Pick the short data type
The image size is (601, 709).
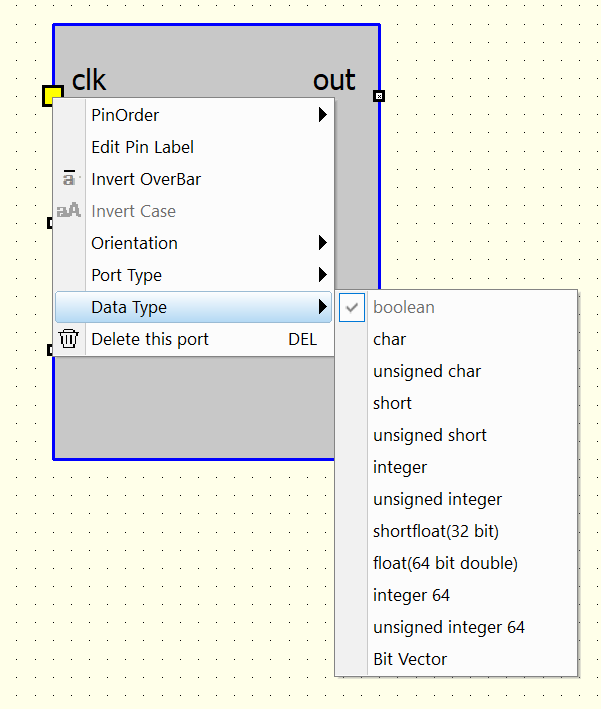point(393,403)
